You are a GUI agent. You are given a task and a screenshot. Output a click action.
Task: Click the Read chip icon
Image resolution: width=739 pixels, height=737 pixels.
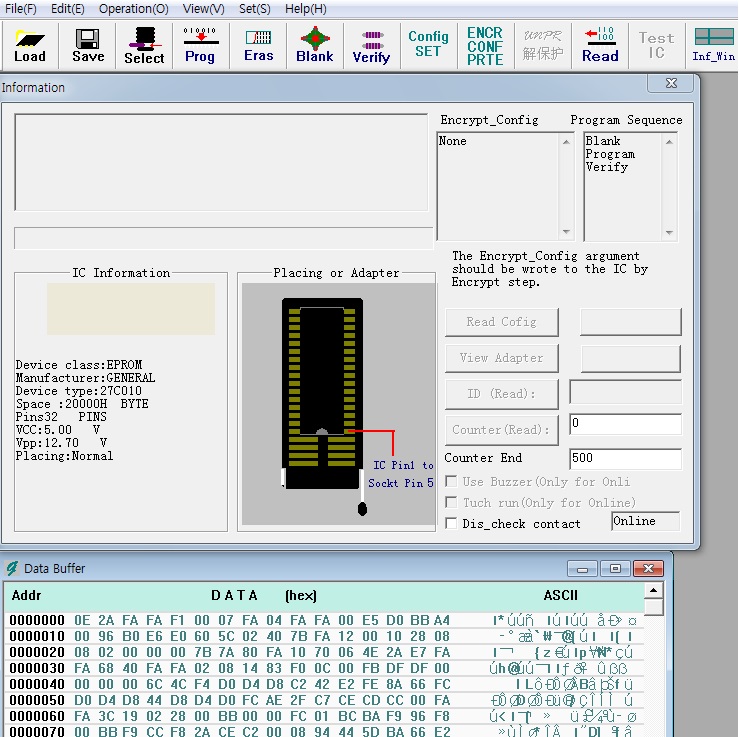[600, 46]
